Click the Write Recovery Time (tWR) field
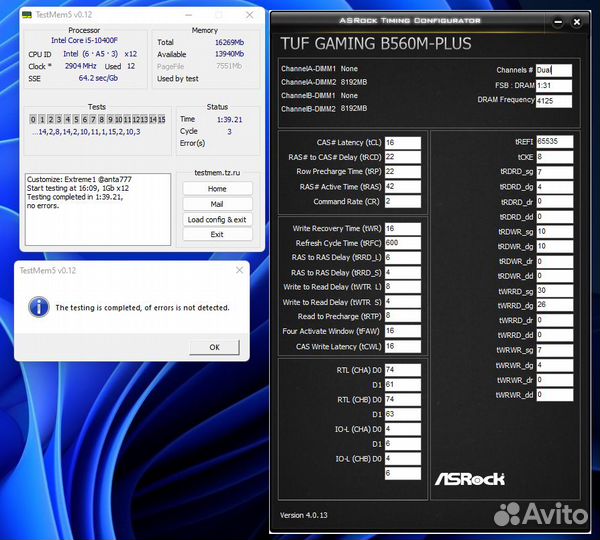600x540 pixels. click(403, 228)
